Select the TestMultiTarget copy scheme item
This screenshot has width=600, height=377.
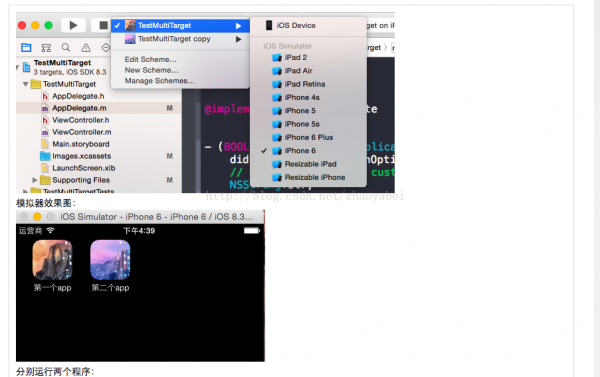180,39
